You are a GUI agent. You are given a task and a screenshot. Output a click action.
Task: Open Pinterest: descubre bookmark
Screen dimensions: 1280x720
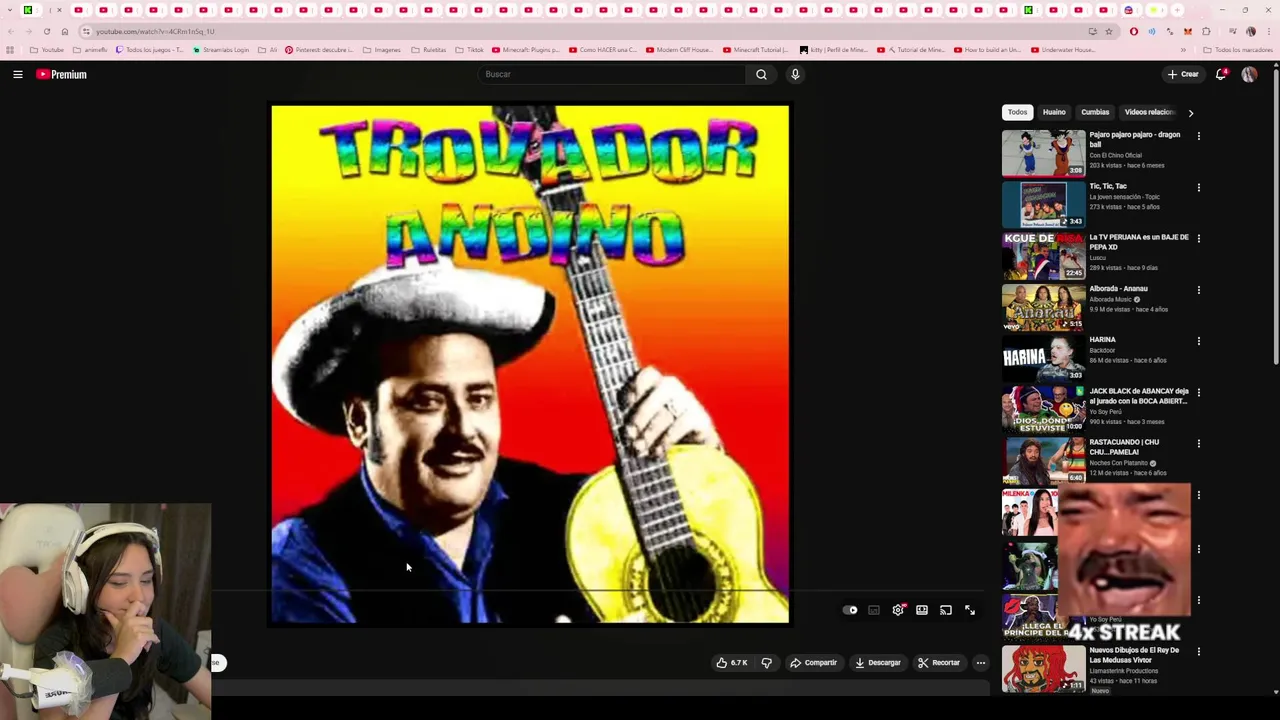click(x=319, y=50)
